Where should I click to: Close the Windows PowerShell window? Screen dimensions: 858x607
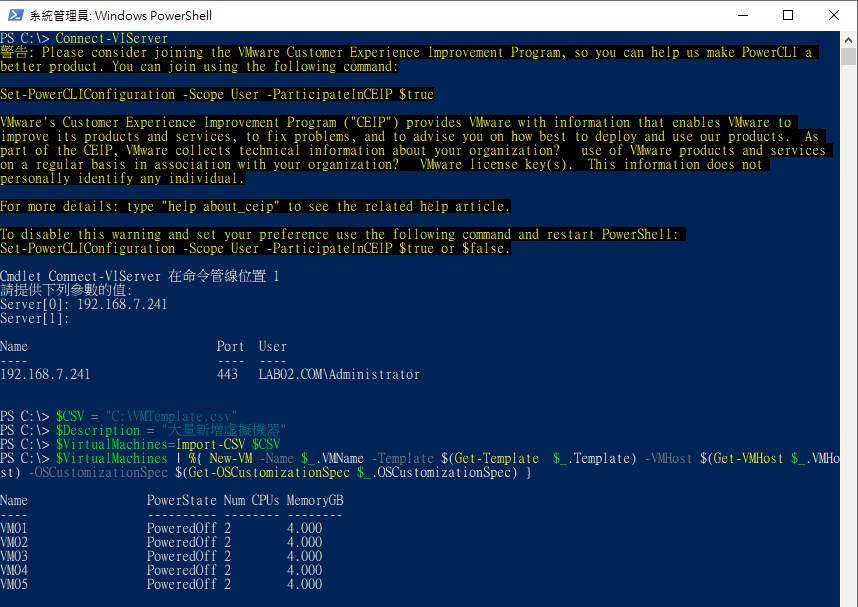(833, 15)
